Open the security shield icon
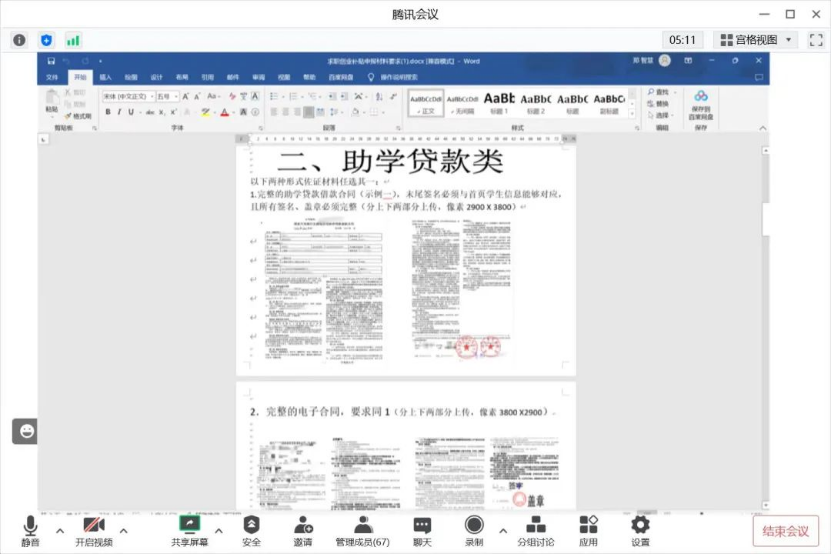Image resolution: width=831 pixels, height=554 pixels. tap(46, 40)
